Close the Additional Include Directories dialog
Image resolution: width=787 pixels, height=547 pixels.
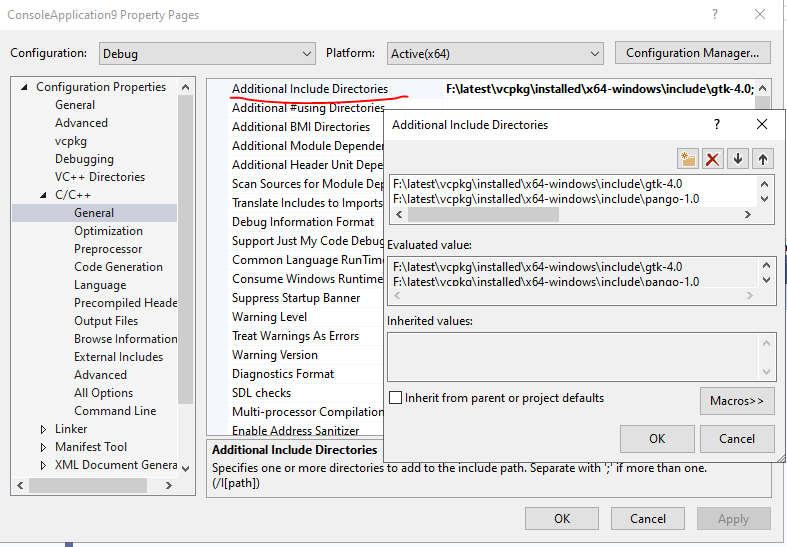click(x=761, y=124)
